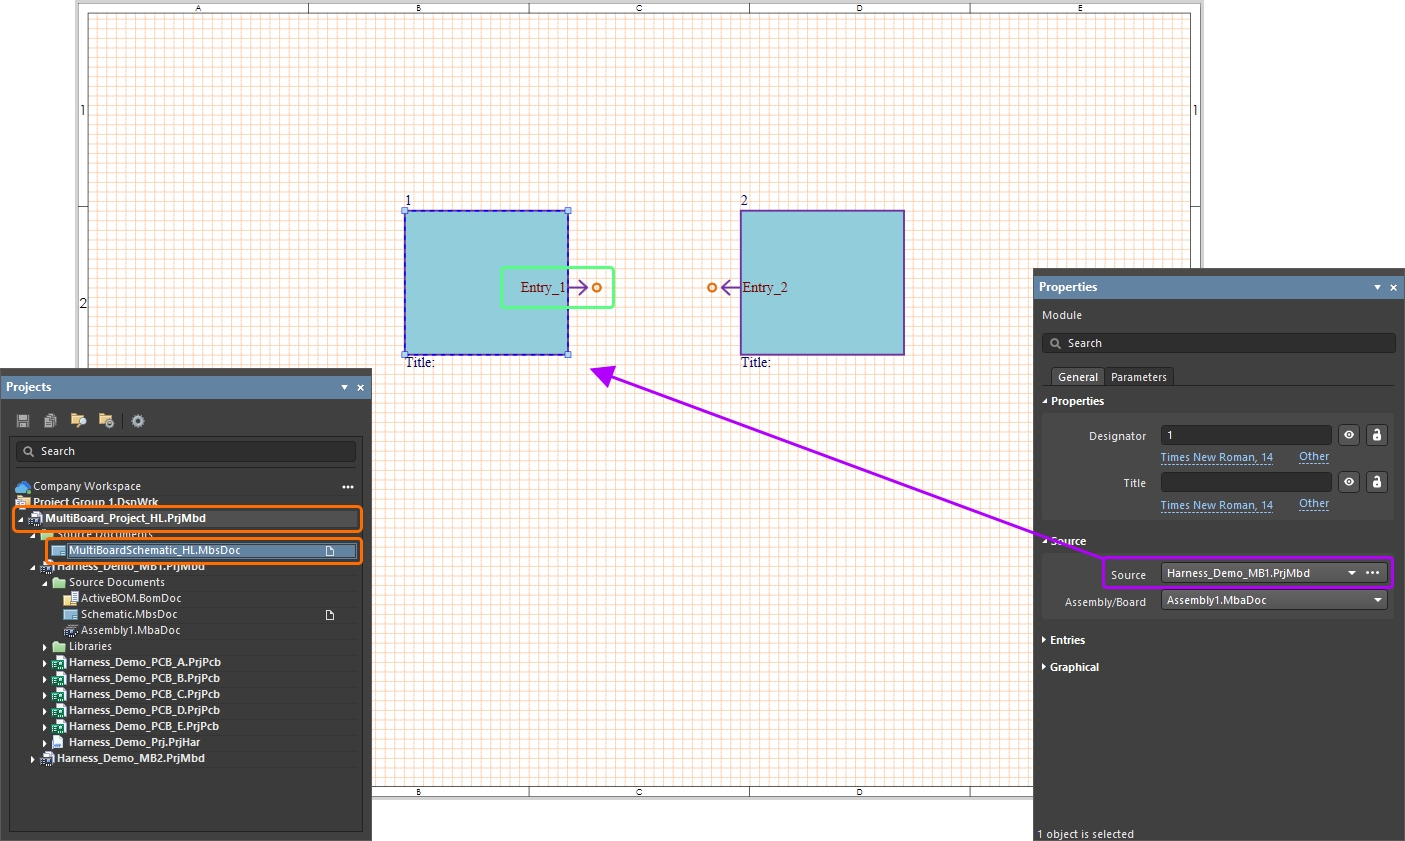The width and height of the screenshot is (1405, 841).
Task: Browse source with the ellipsis button
Action: [1373, 573]
